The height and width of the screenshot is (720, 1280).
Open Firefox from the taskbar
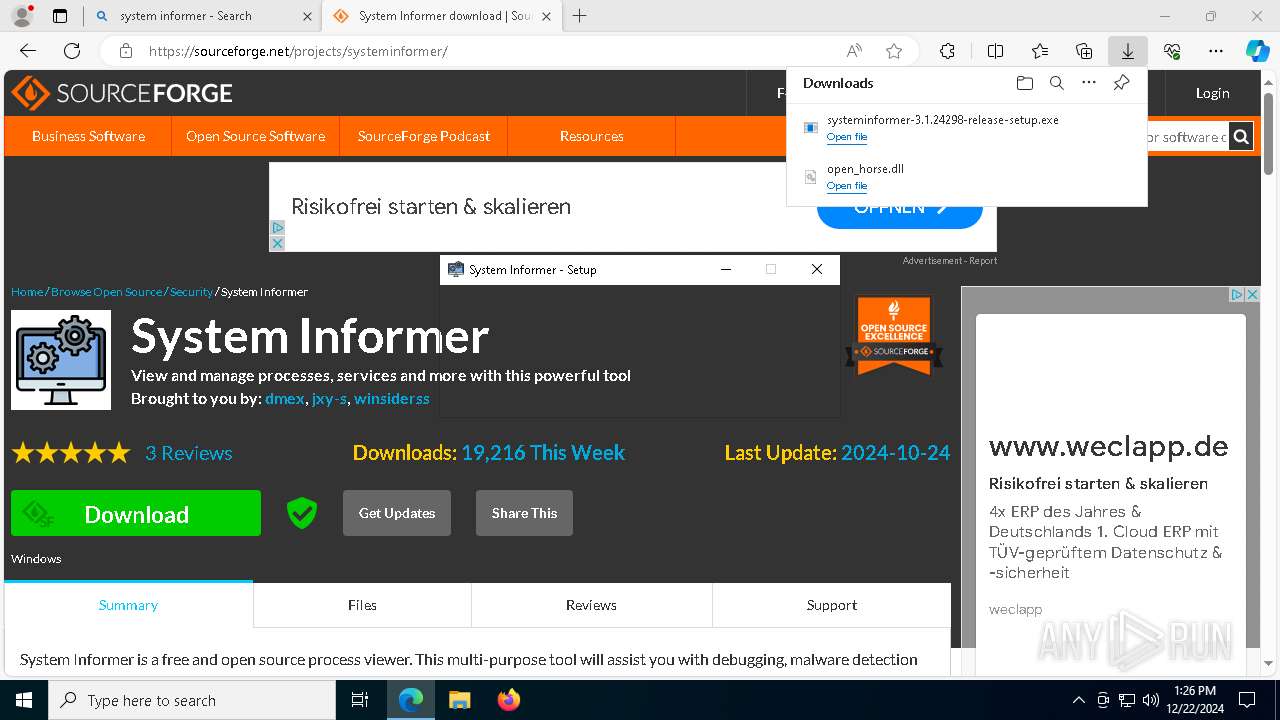click(508, 700)
